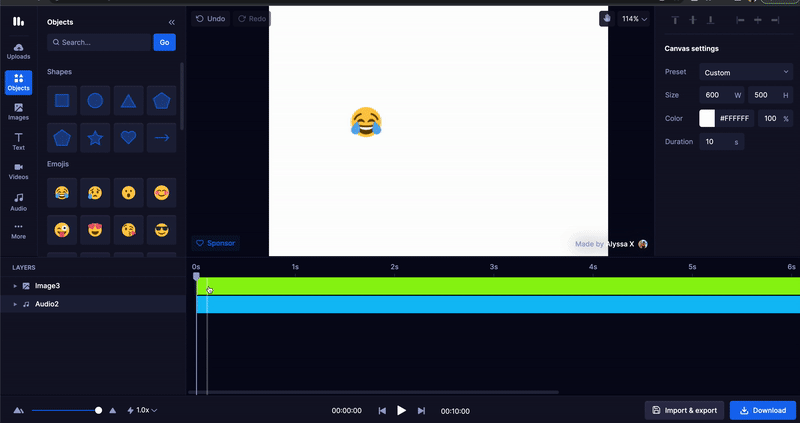Edit the #FFFFFF hex color field
The image size is (800, 423).
(x=735, y=118)
